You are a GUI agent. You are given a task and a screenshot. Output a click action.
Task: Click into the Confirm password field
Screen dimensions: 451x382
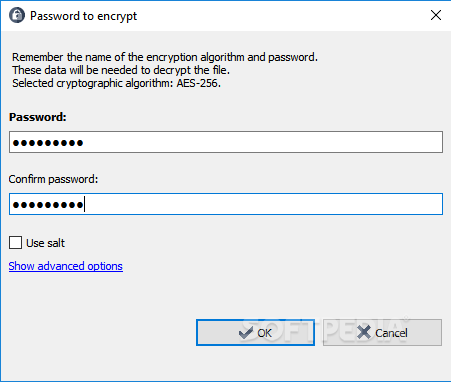[226, 204]
